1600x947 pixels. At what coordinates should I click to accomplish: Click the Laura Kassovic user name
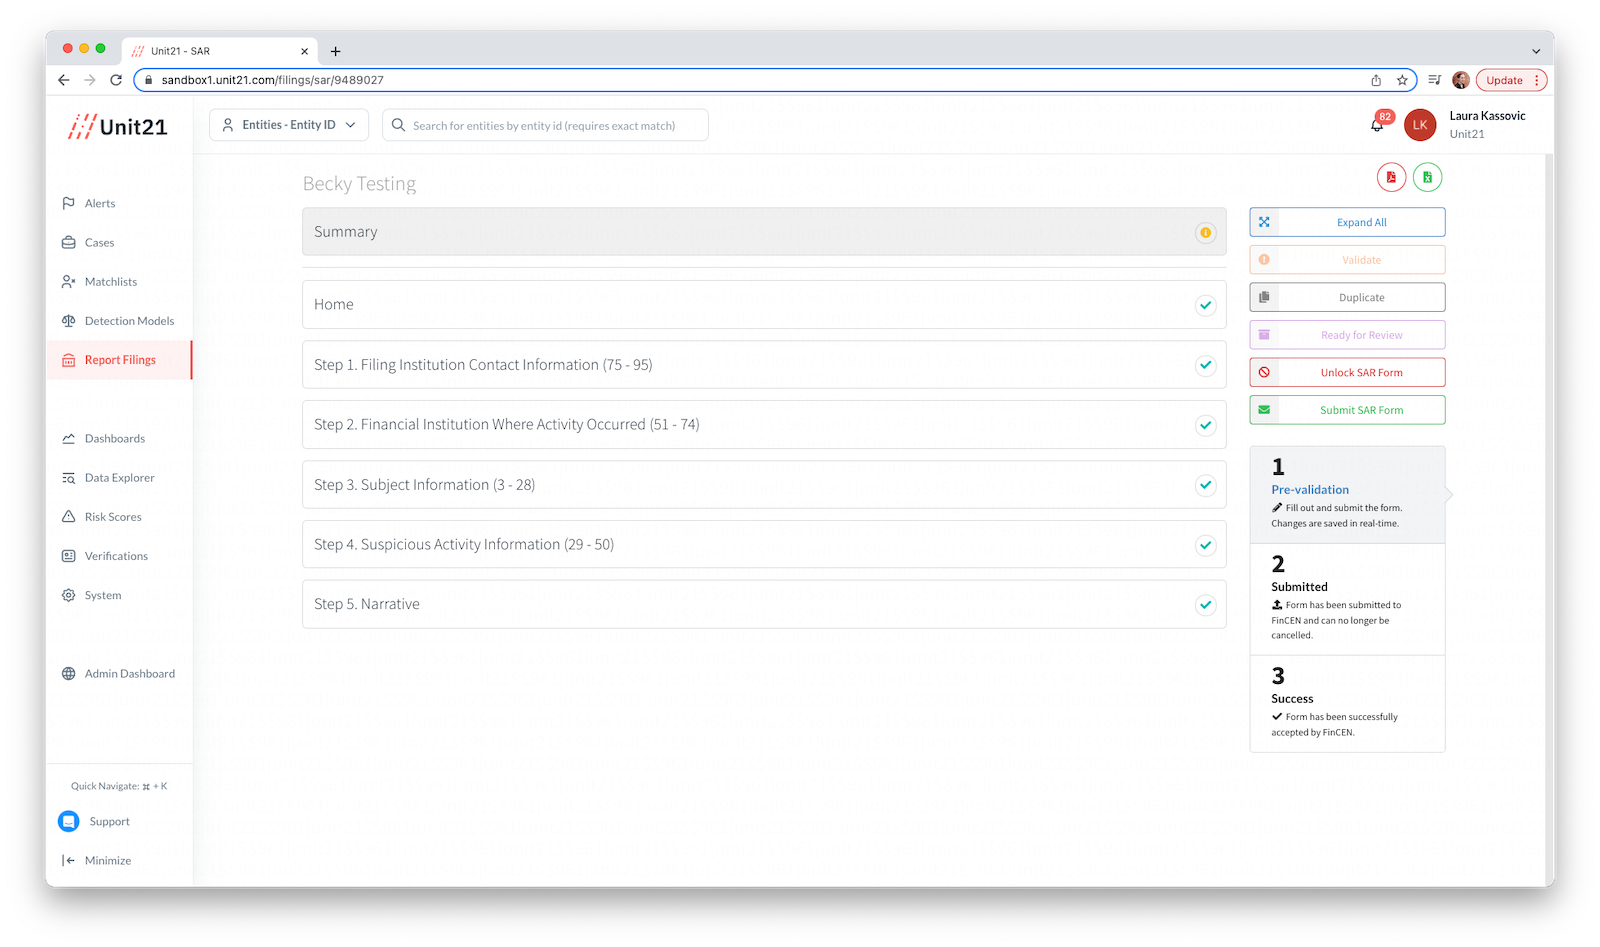1487,116
